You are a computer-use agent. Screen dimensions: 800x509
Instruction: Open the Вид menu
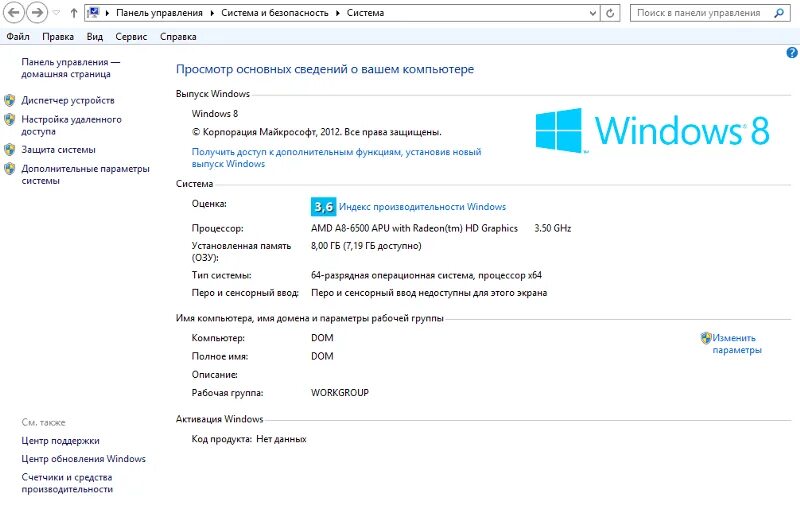(95, 37)
